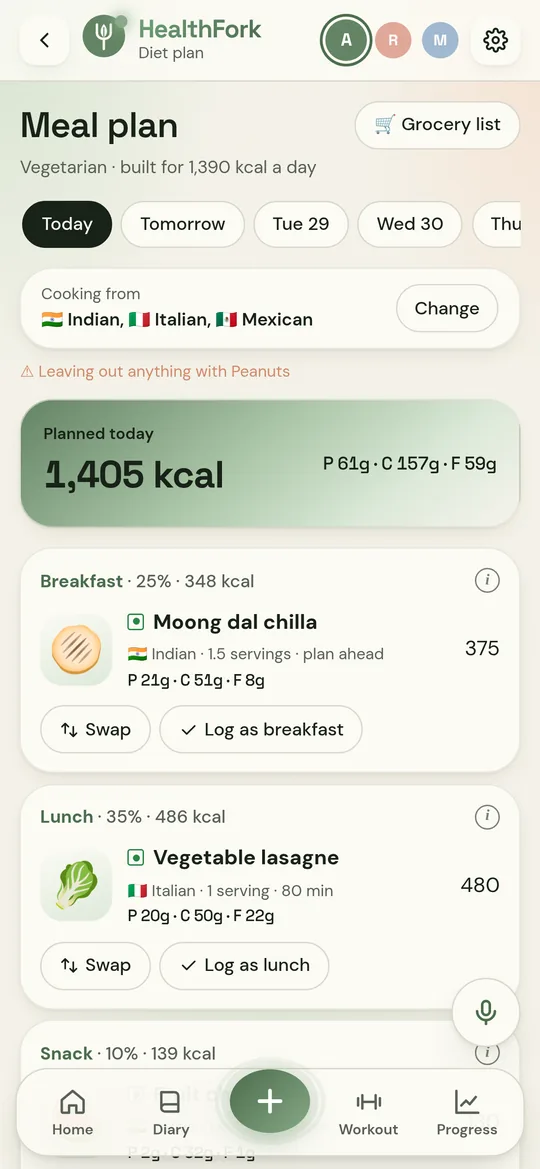Select the Tomorrow day tab
Image resolution: width=540 pixels, height=1169 pixels.
point(183,224)
